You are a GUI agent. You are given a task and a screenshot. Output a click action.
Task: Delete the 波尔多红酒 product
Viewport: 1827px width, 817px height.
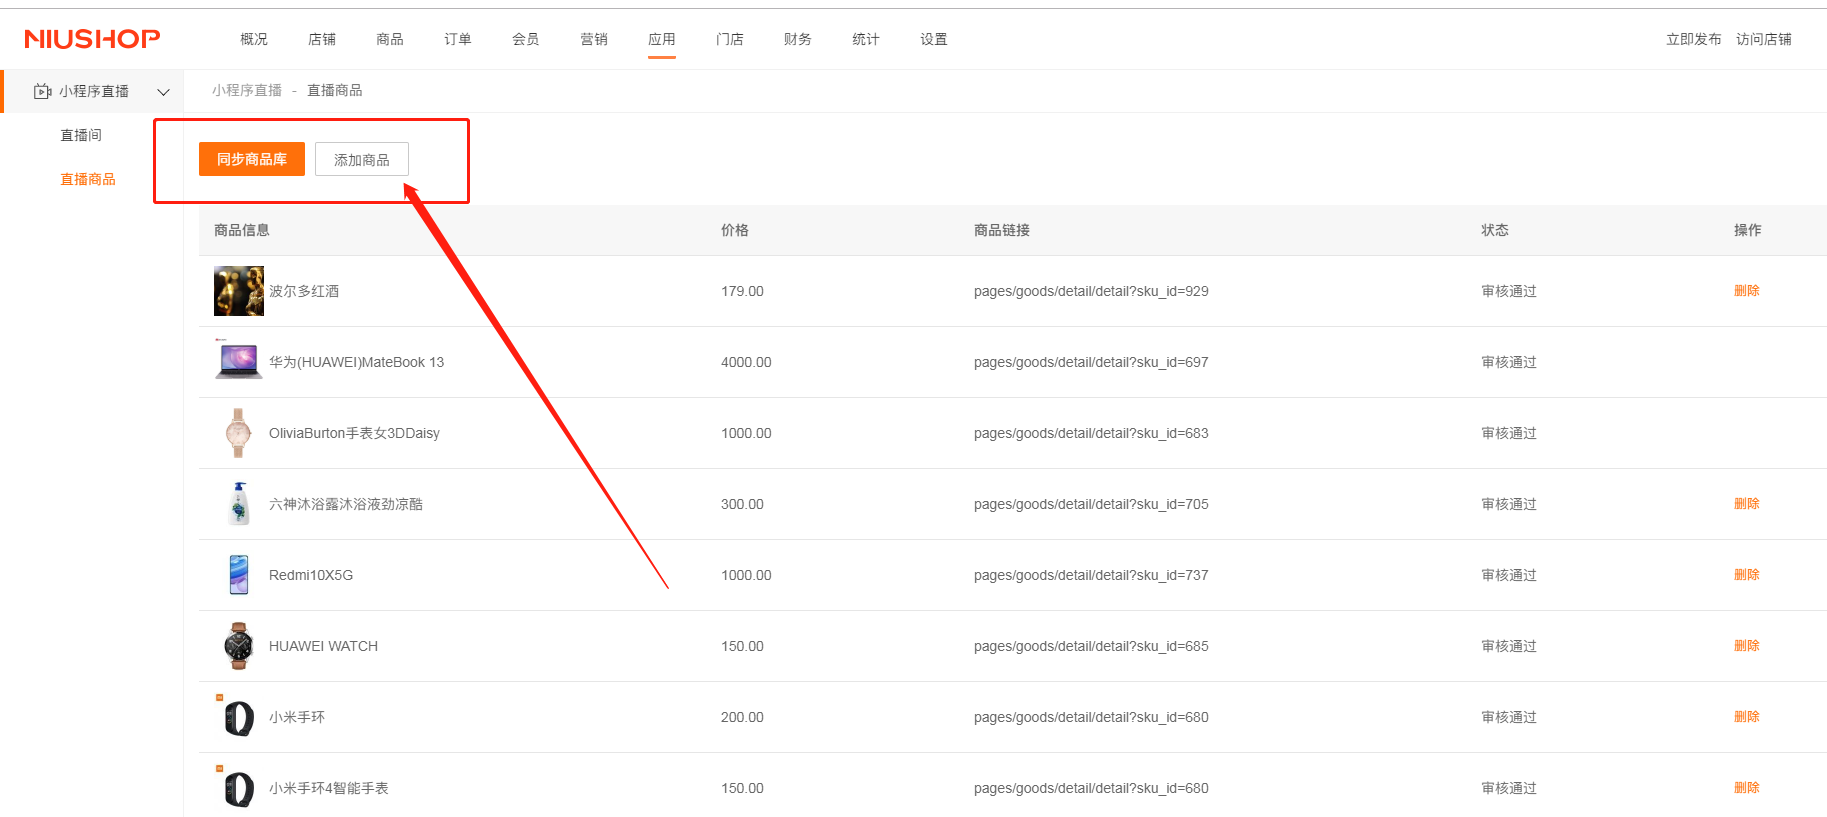coord(1747,291)
